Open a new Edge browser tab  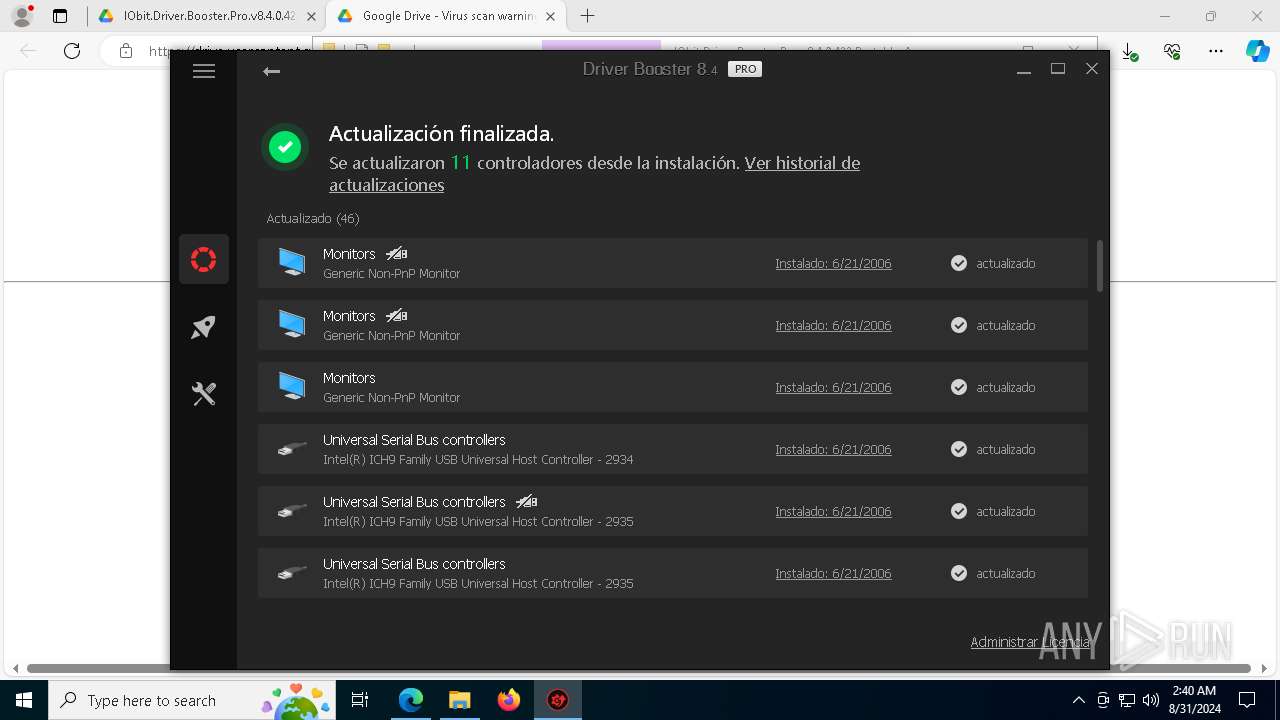pyautogui.click(x=587, y=16)
